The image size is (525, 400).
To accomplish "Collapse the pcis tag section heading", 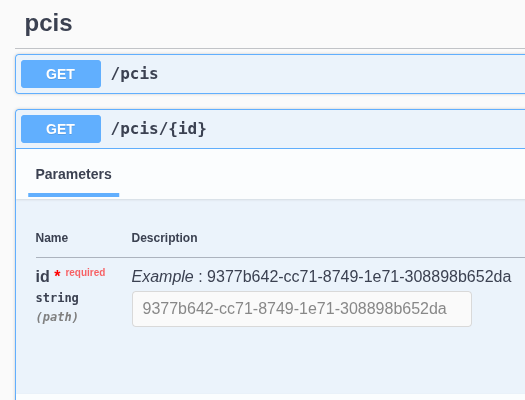I will [49, 23].
